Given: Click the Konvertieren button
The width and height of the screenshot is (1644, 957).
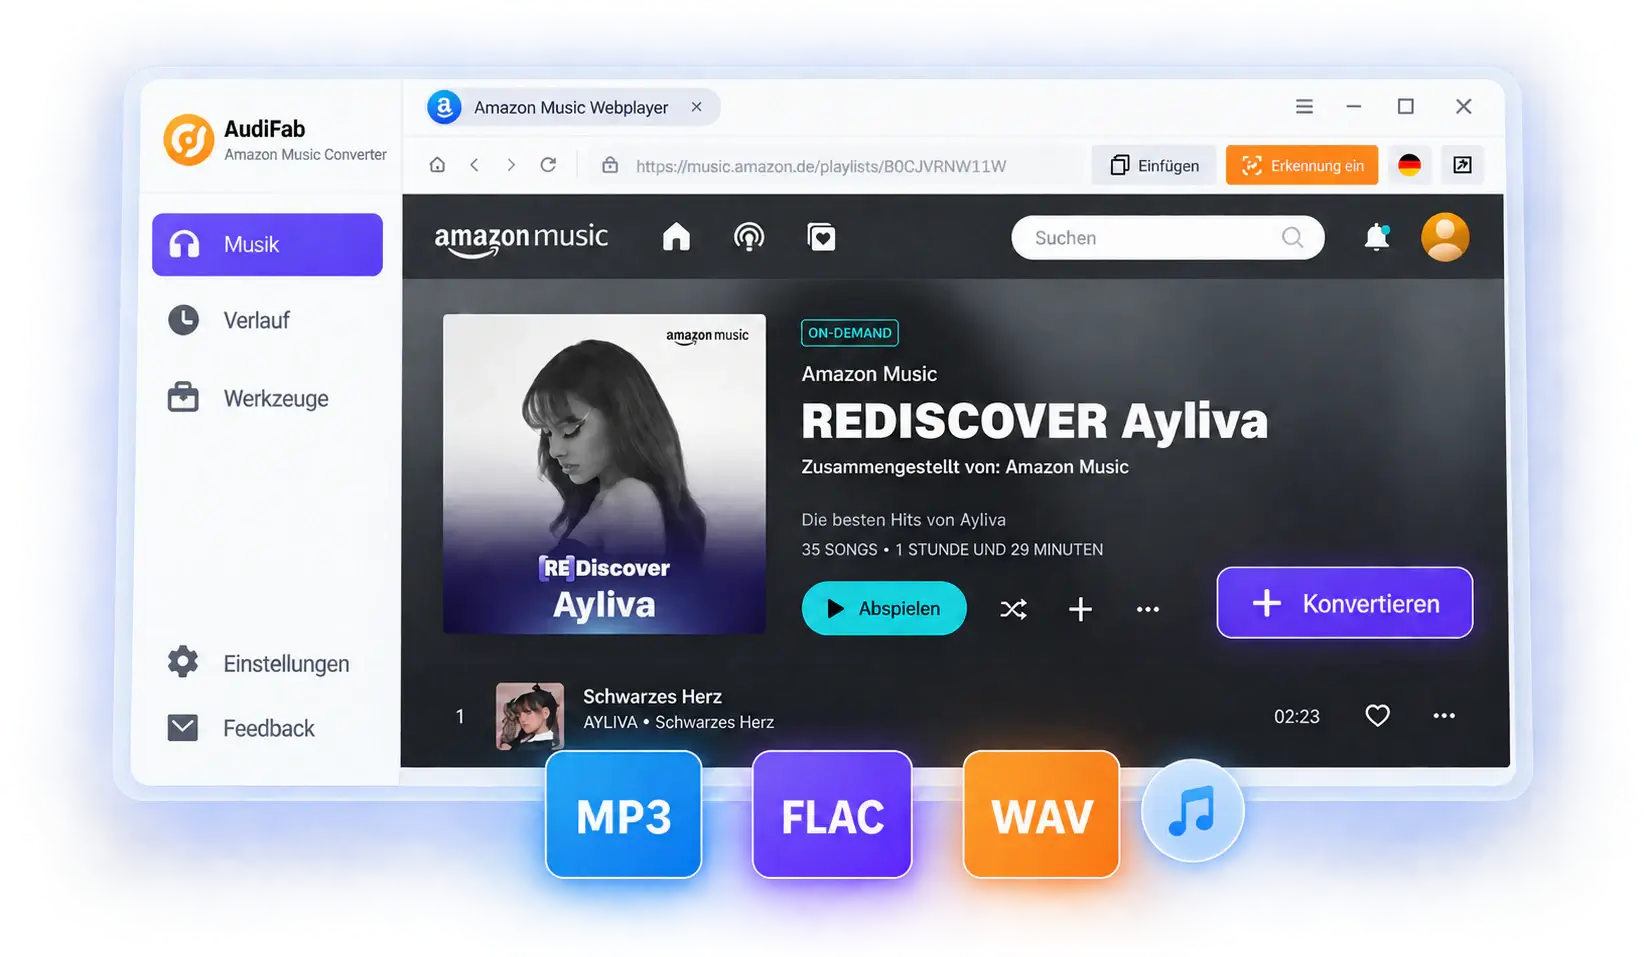Looking at the screenshot, I should (1345, 603).
